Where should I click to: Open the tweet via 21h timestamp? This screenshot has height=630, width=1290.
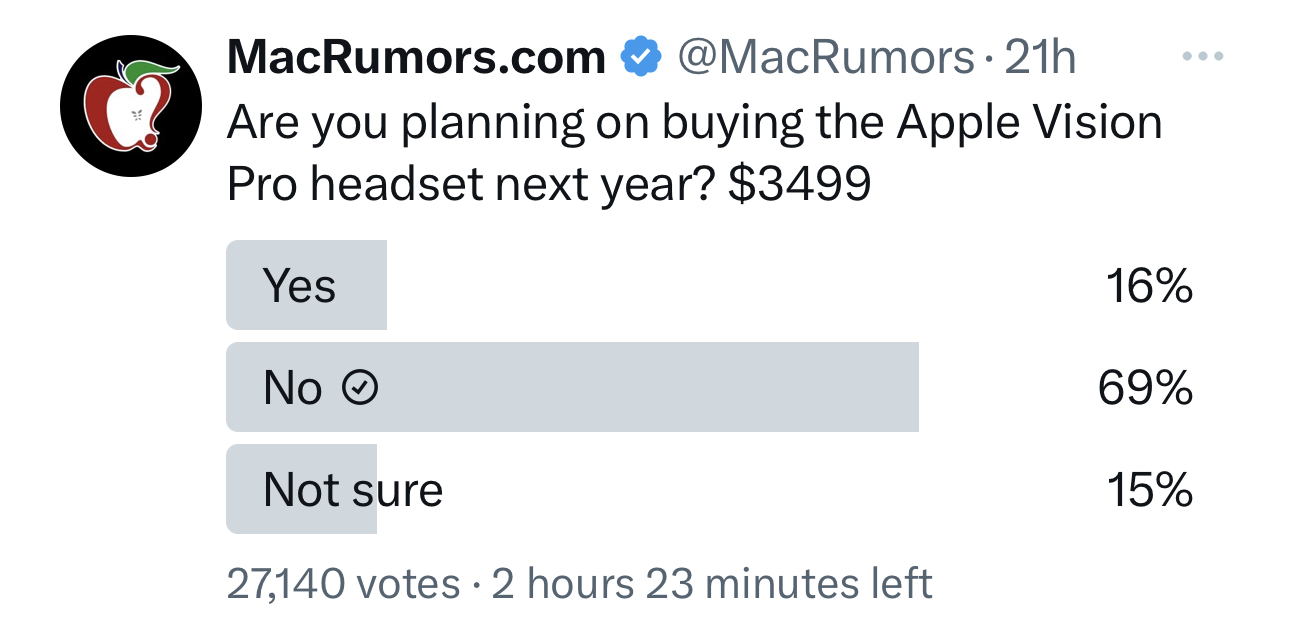pyautogui.click(x=1040, y=58)
